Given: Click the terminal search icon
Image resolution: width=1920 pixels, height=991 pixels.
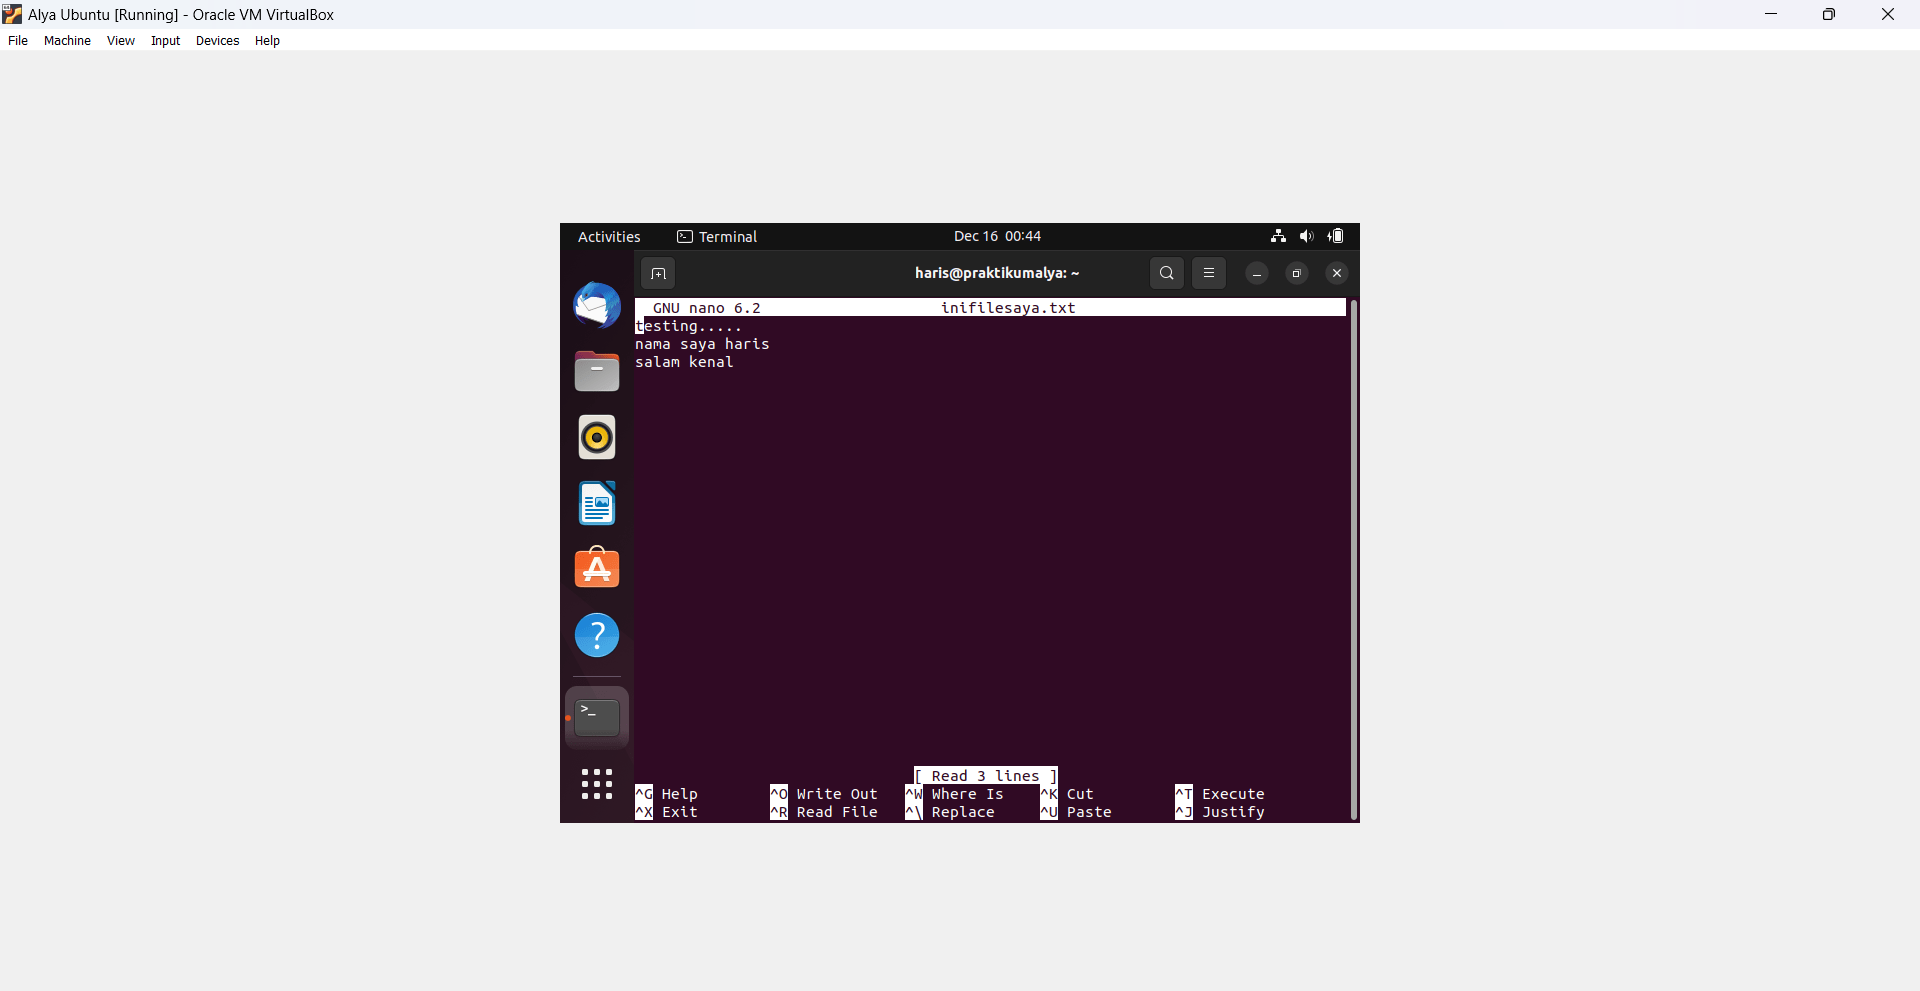Looking at the screenshot, I should tap(1167, 273).
